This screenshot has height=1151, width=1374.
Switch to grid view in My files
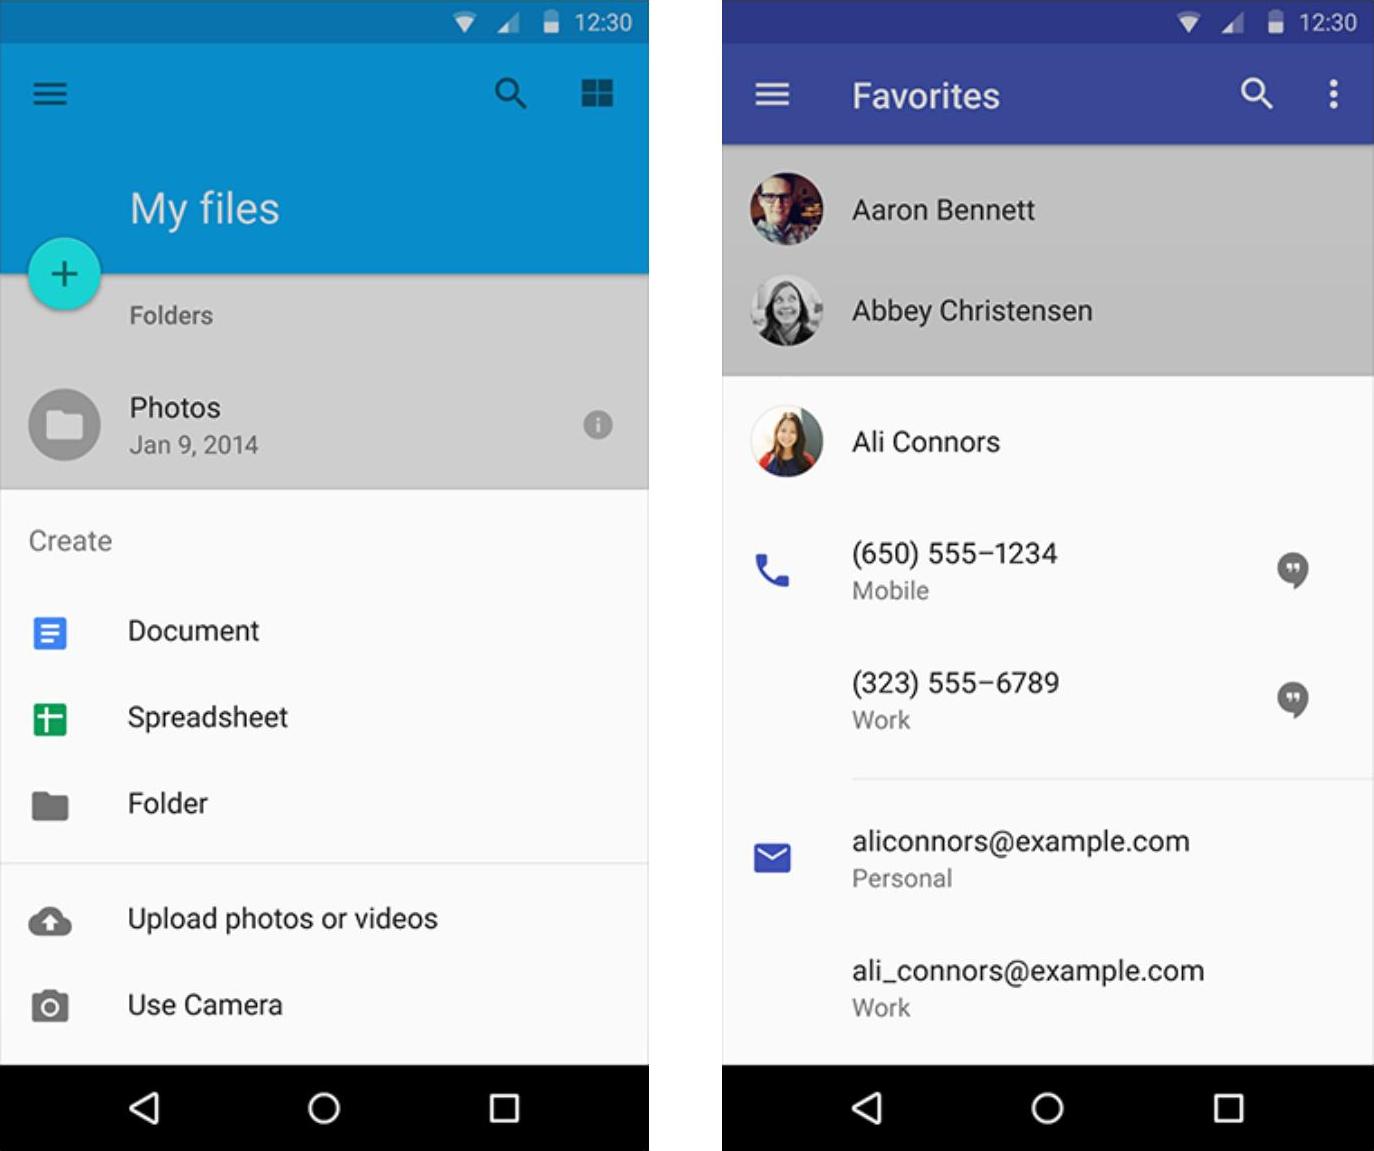pyautogui.click(x=597, y=94)
